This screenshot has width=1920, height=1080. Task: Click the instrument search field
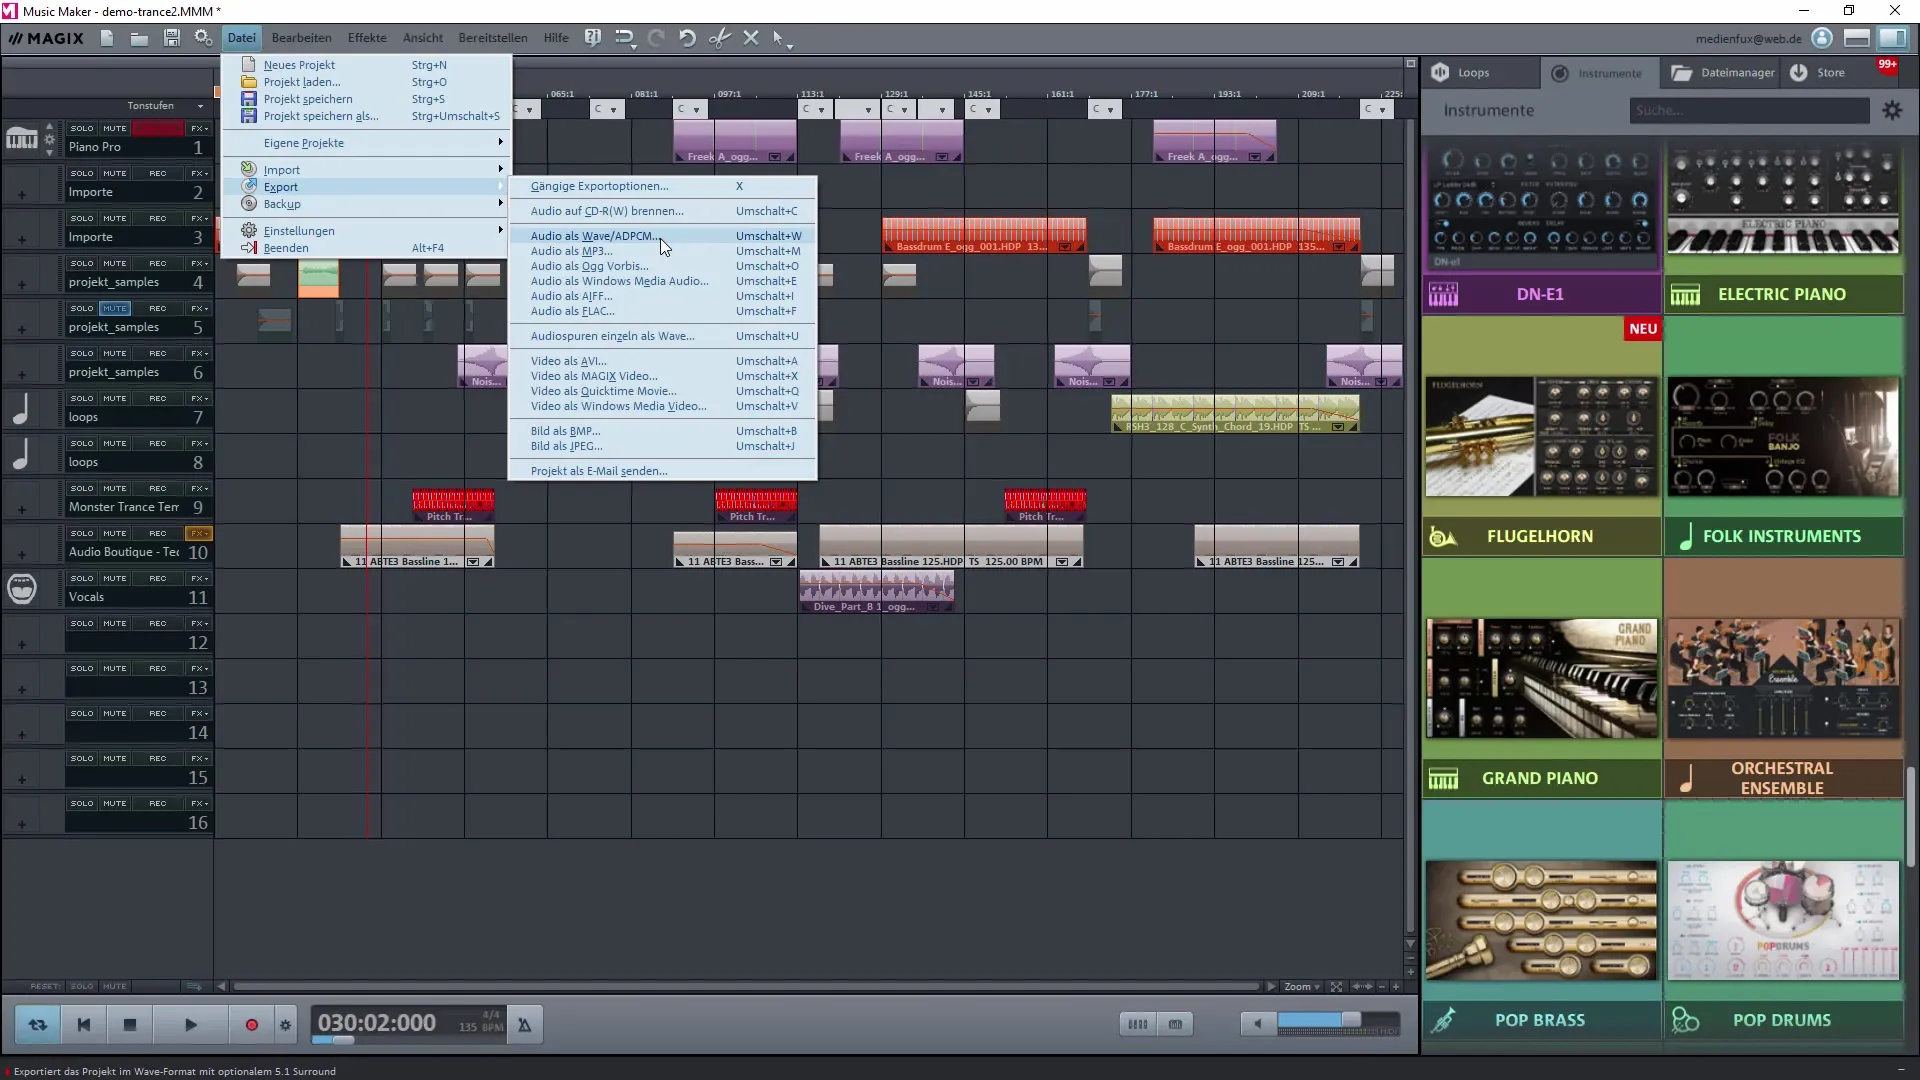click(1750, 110)
